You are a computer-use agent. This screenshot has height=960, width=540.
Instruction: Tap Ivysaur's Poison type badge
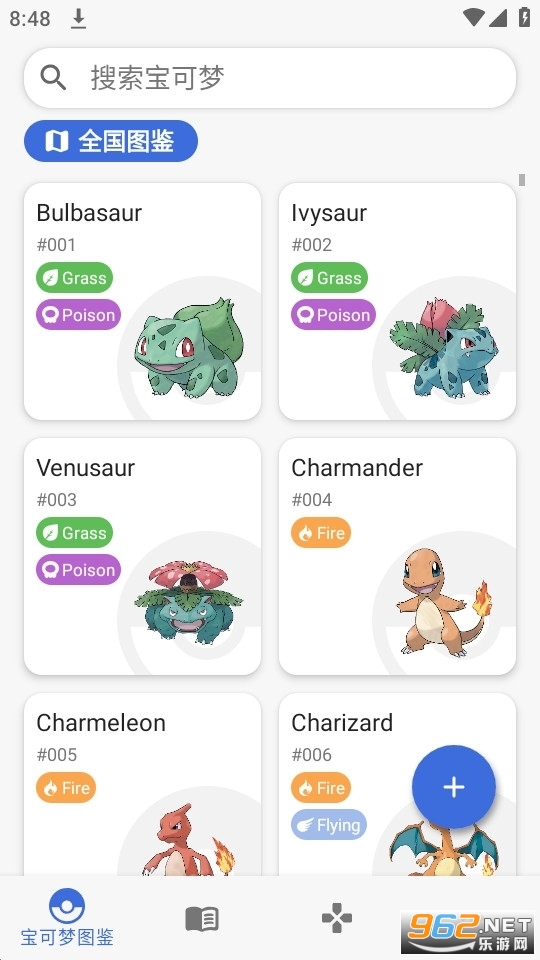333,315
